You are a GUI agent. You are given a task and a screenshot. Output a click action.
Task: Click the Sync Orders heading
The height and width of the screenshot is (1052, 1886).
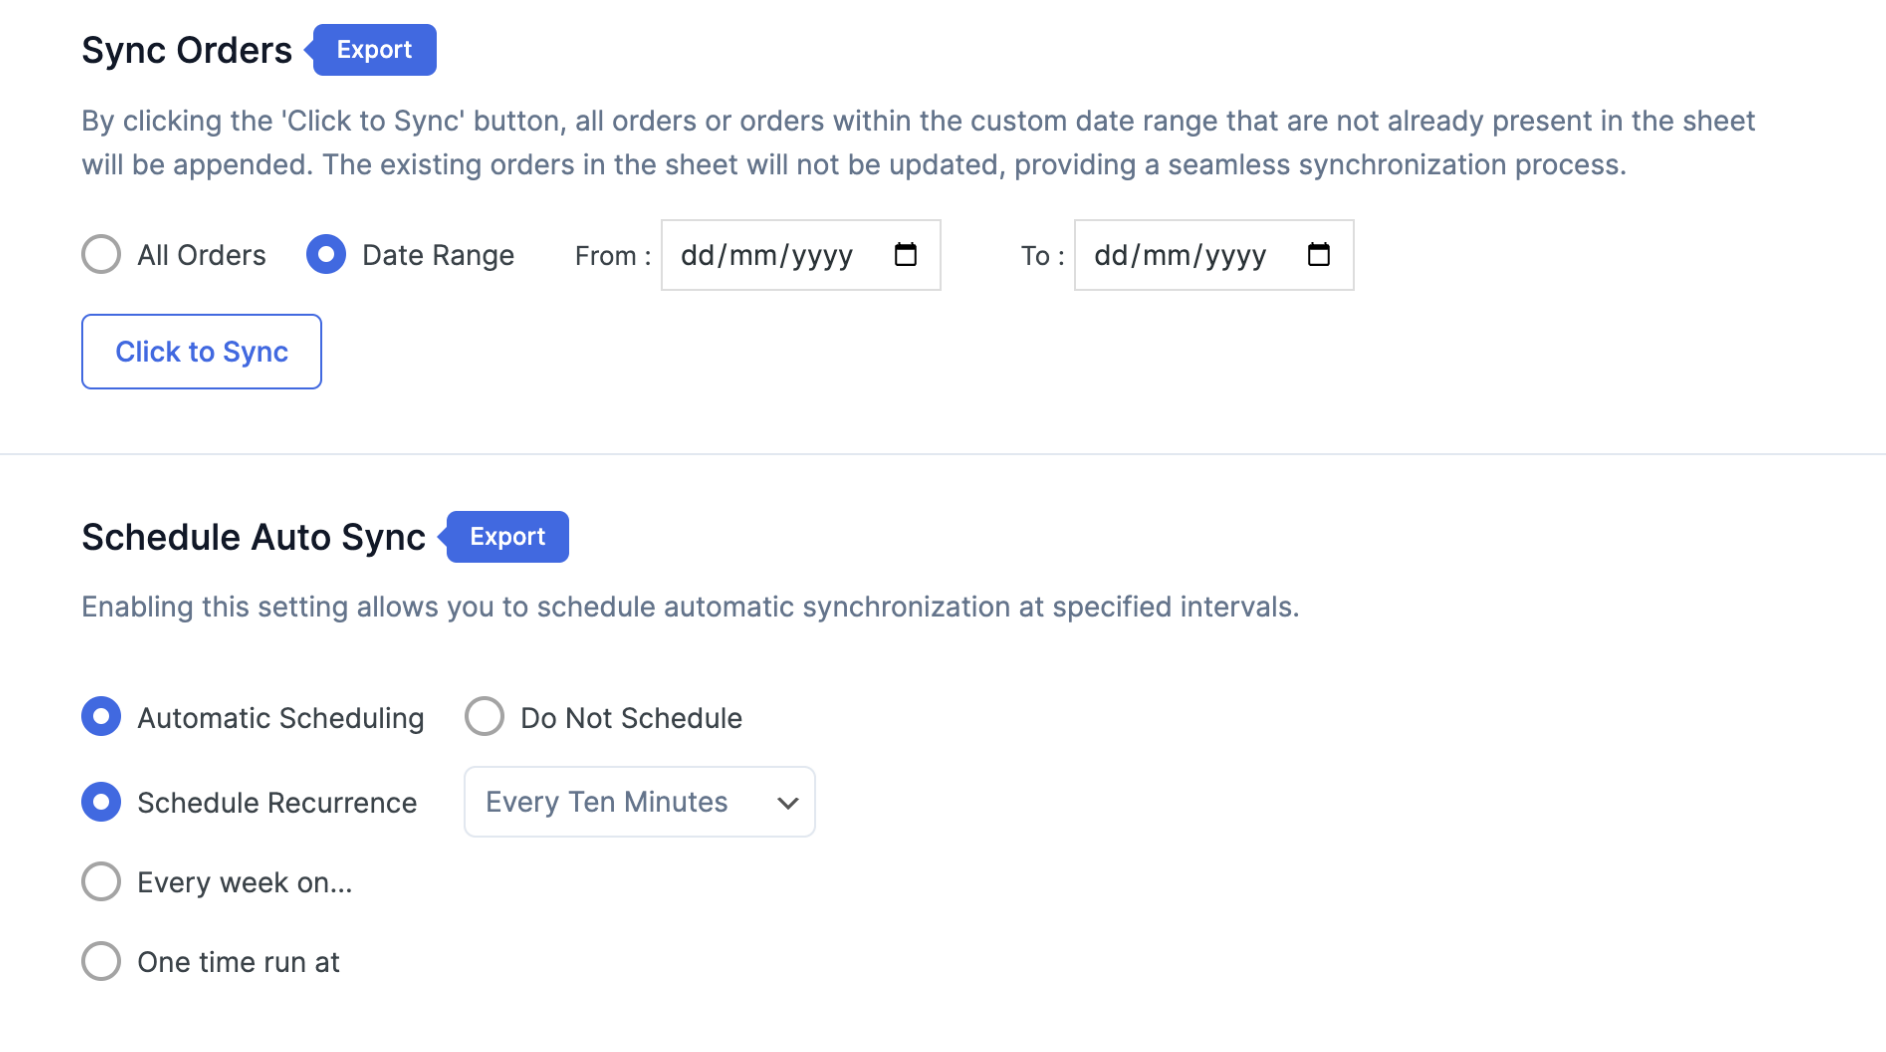(x=187, y=50)
